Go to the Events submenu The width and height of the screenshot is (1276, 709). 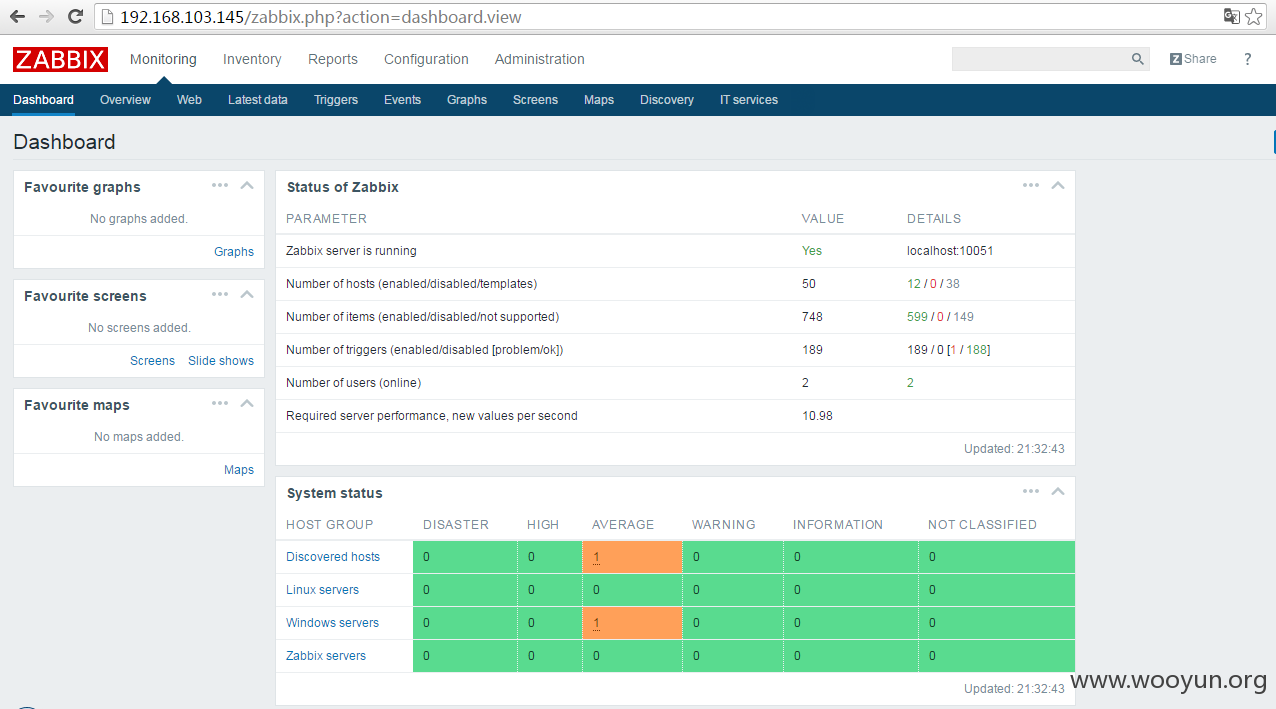coord(402,100)
